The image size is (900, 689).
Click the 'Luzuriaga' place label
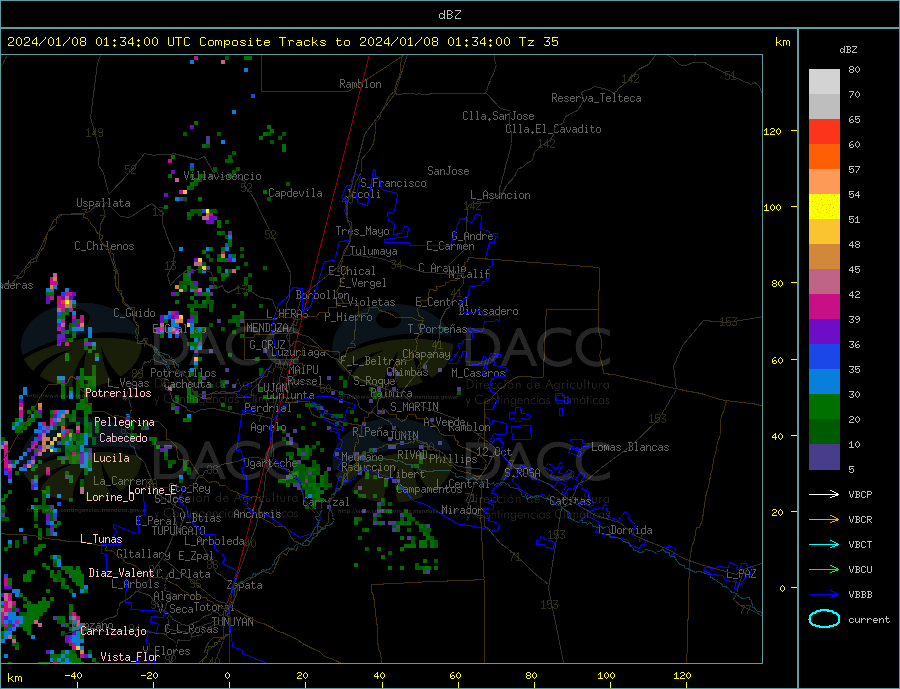[x=298, y=353]
